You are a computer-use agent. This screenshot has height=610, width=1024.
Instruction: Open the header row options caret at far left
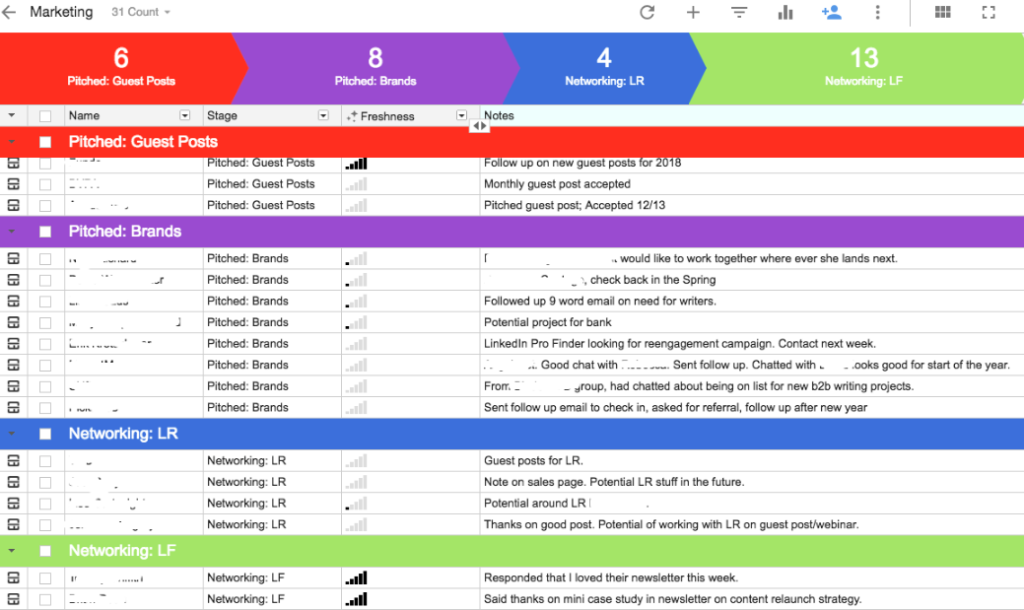pos(12,116)
